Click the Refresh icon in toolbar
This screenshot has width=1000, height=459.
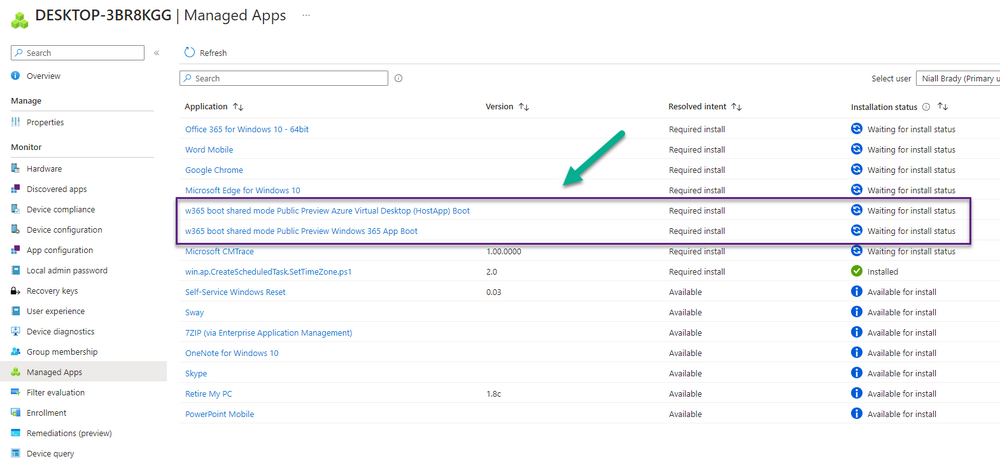pos(189,52)
